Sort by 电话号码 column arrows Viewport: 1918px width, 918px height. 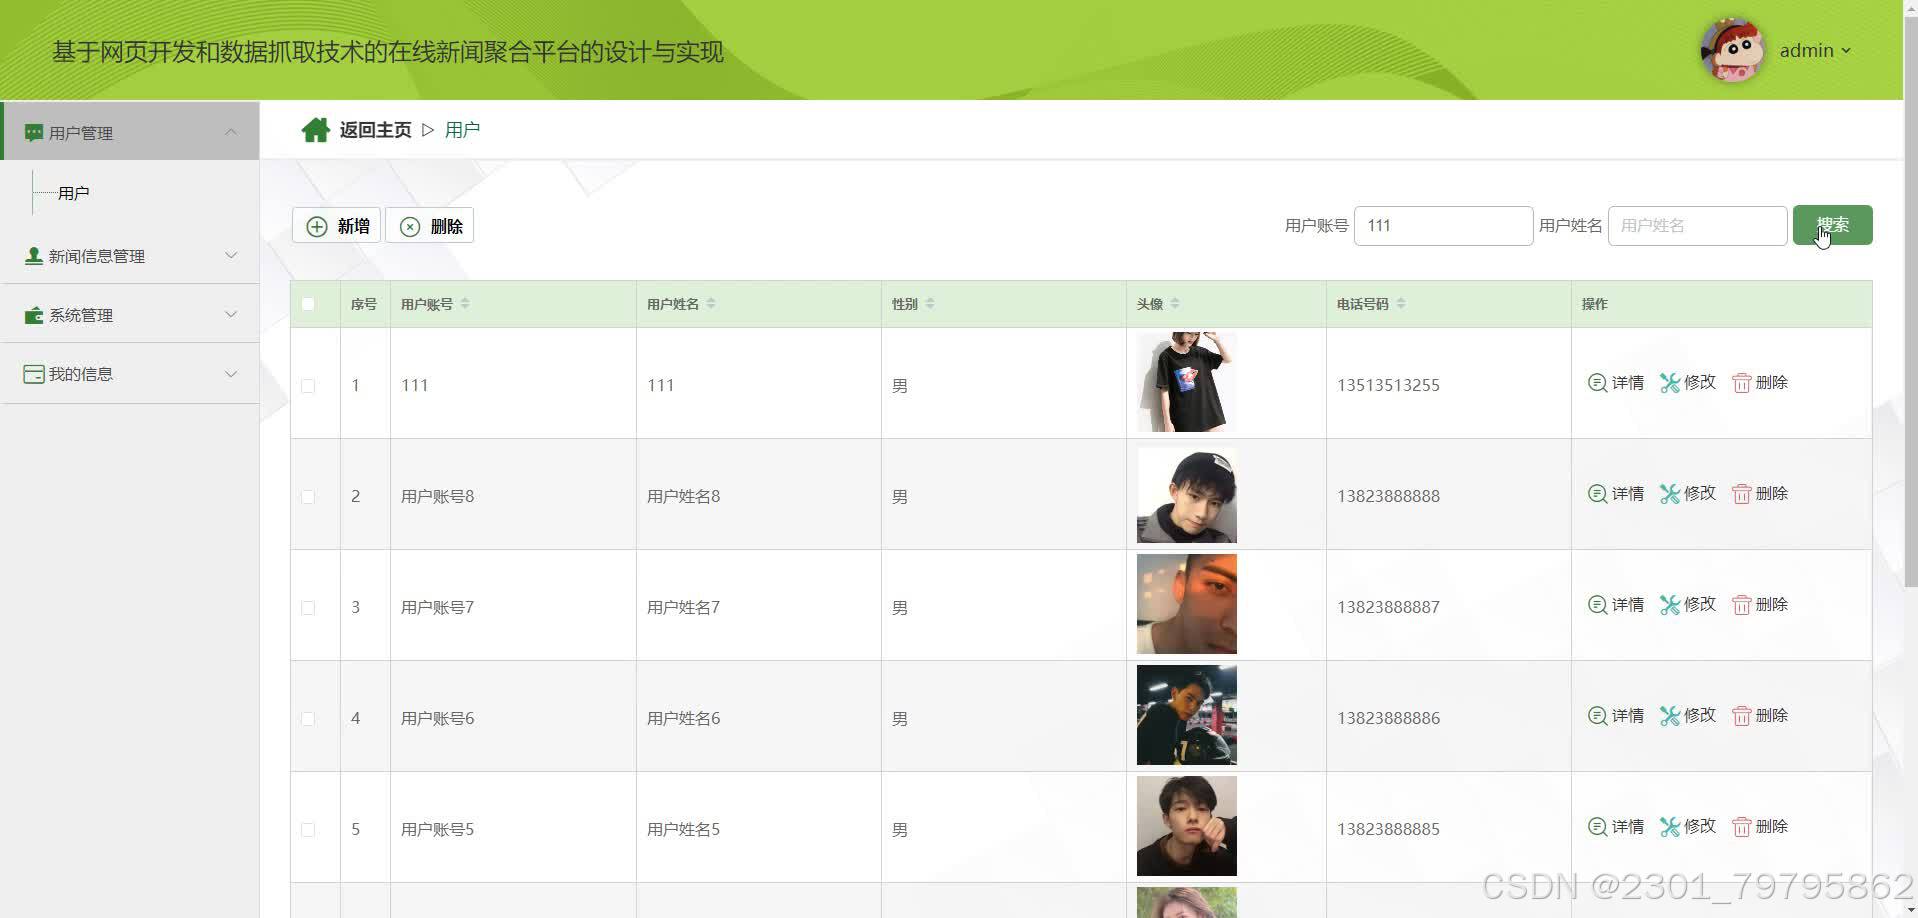point(1401,303)
